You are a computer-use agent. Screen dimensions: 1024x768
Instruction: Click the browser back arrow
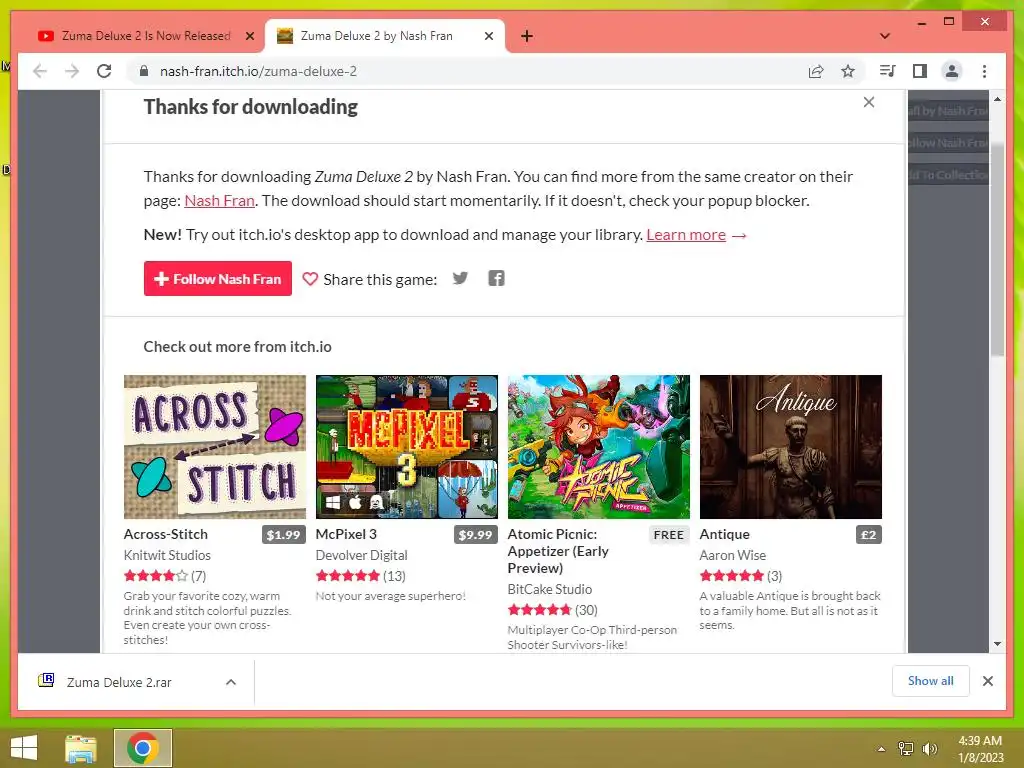pos(40,71)
